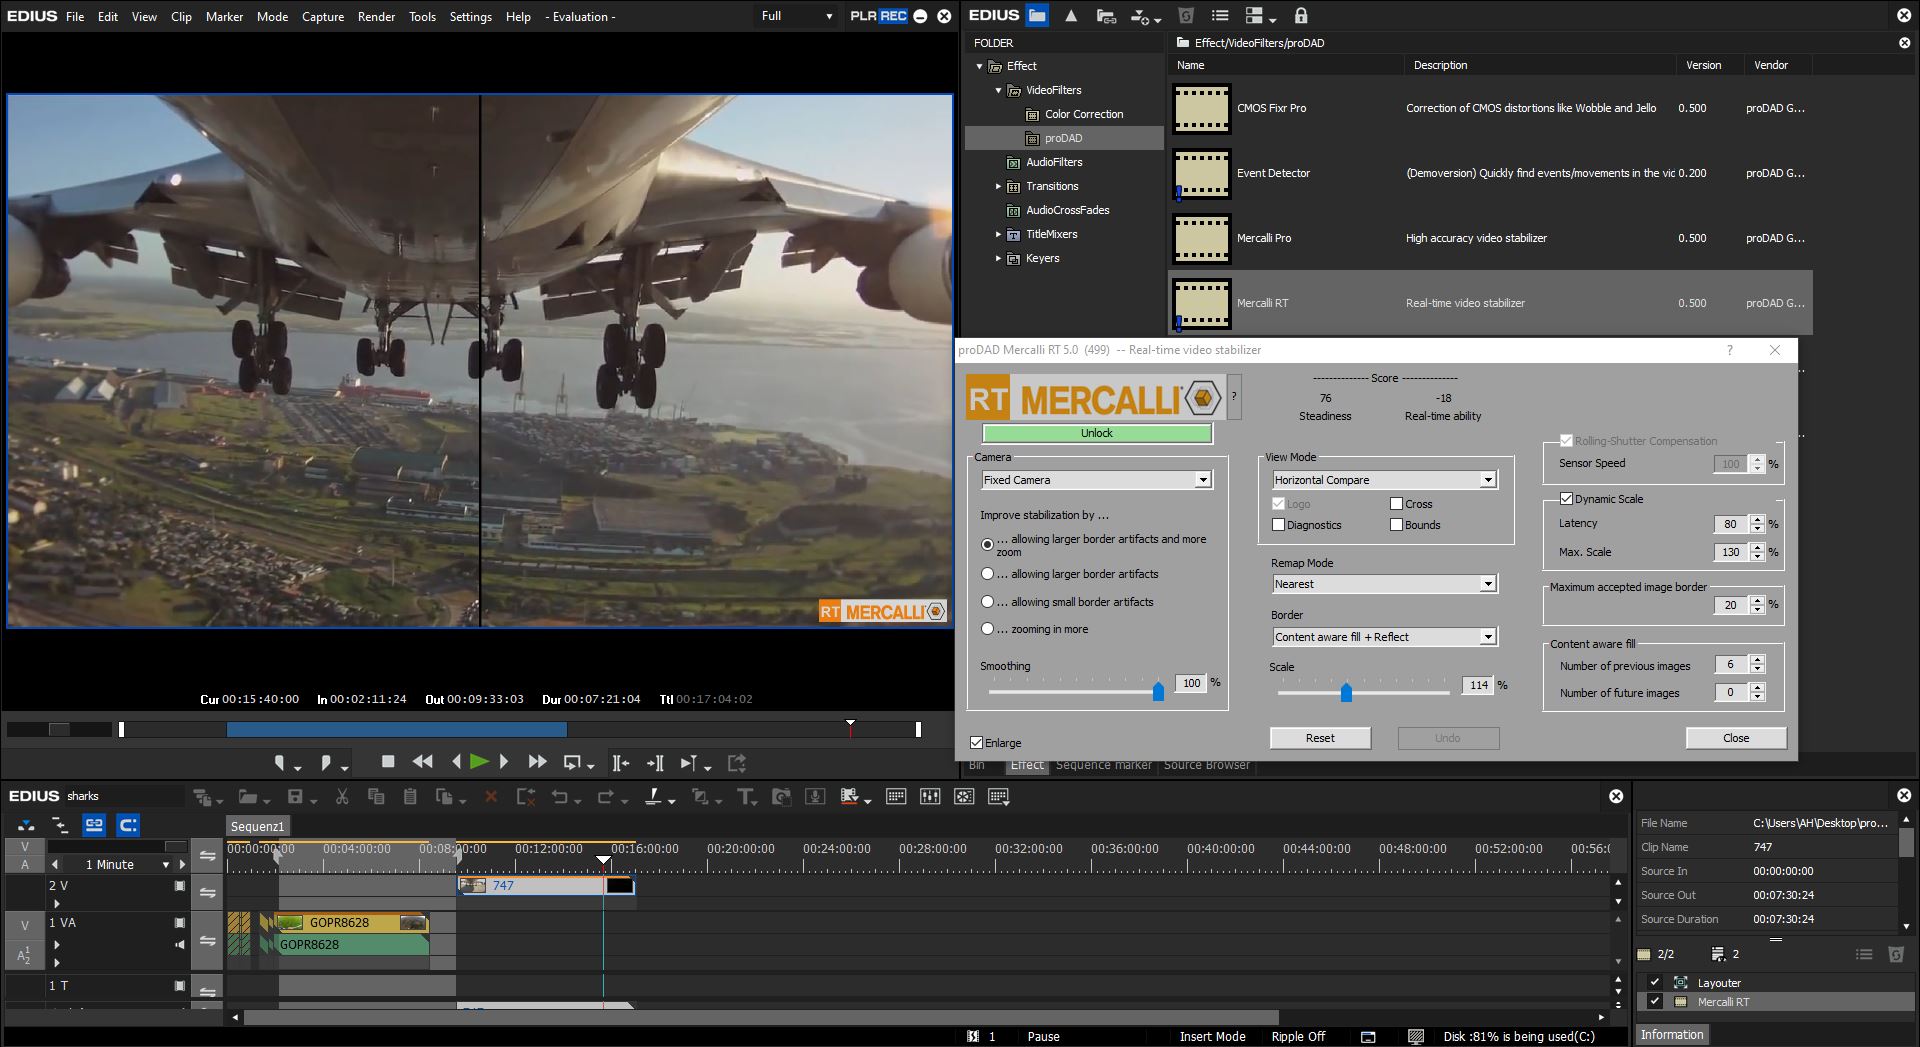Save the sharks project
The height and width of the screenshot is (1047, 1920).
(x=296, y=797)
